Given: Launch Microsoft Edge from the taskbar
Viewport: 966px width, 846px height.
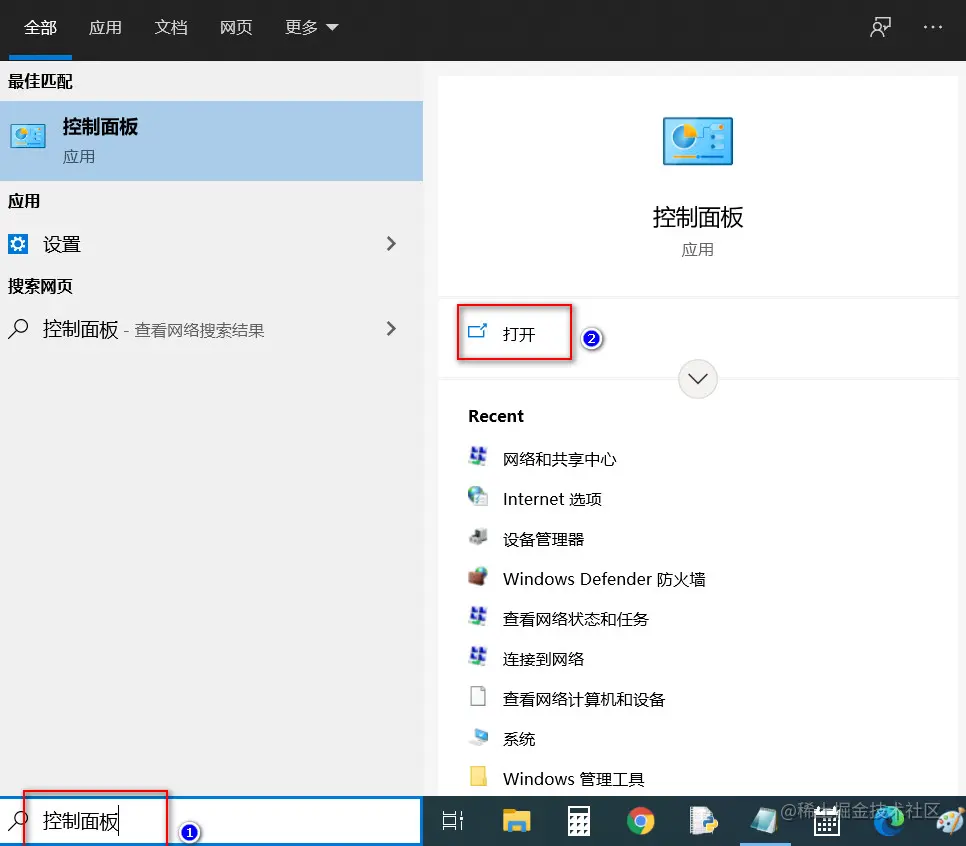Looking at the screenshot, I should click(x=889, y=821).
